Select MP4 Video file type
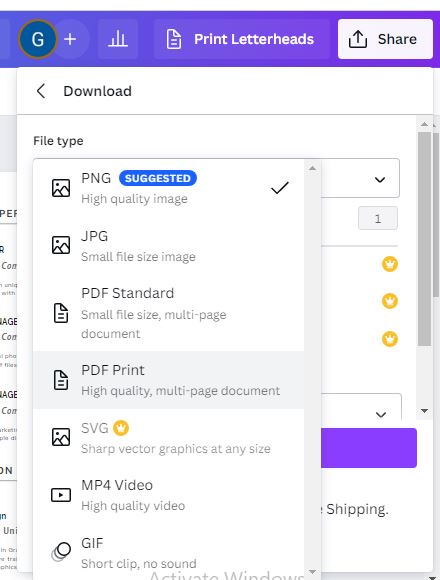Screen dimensions: 440x580 pos(168,495)
